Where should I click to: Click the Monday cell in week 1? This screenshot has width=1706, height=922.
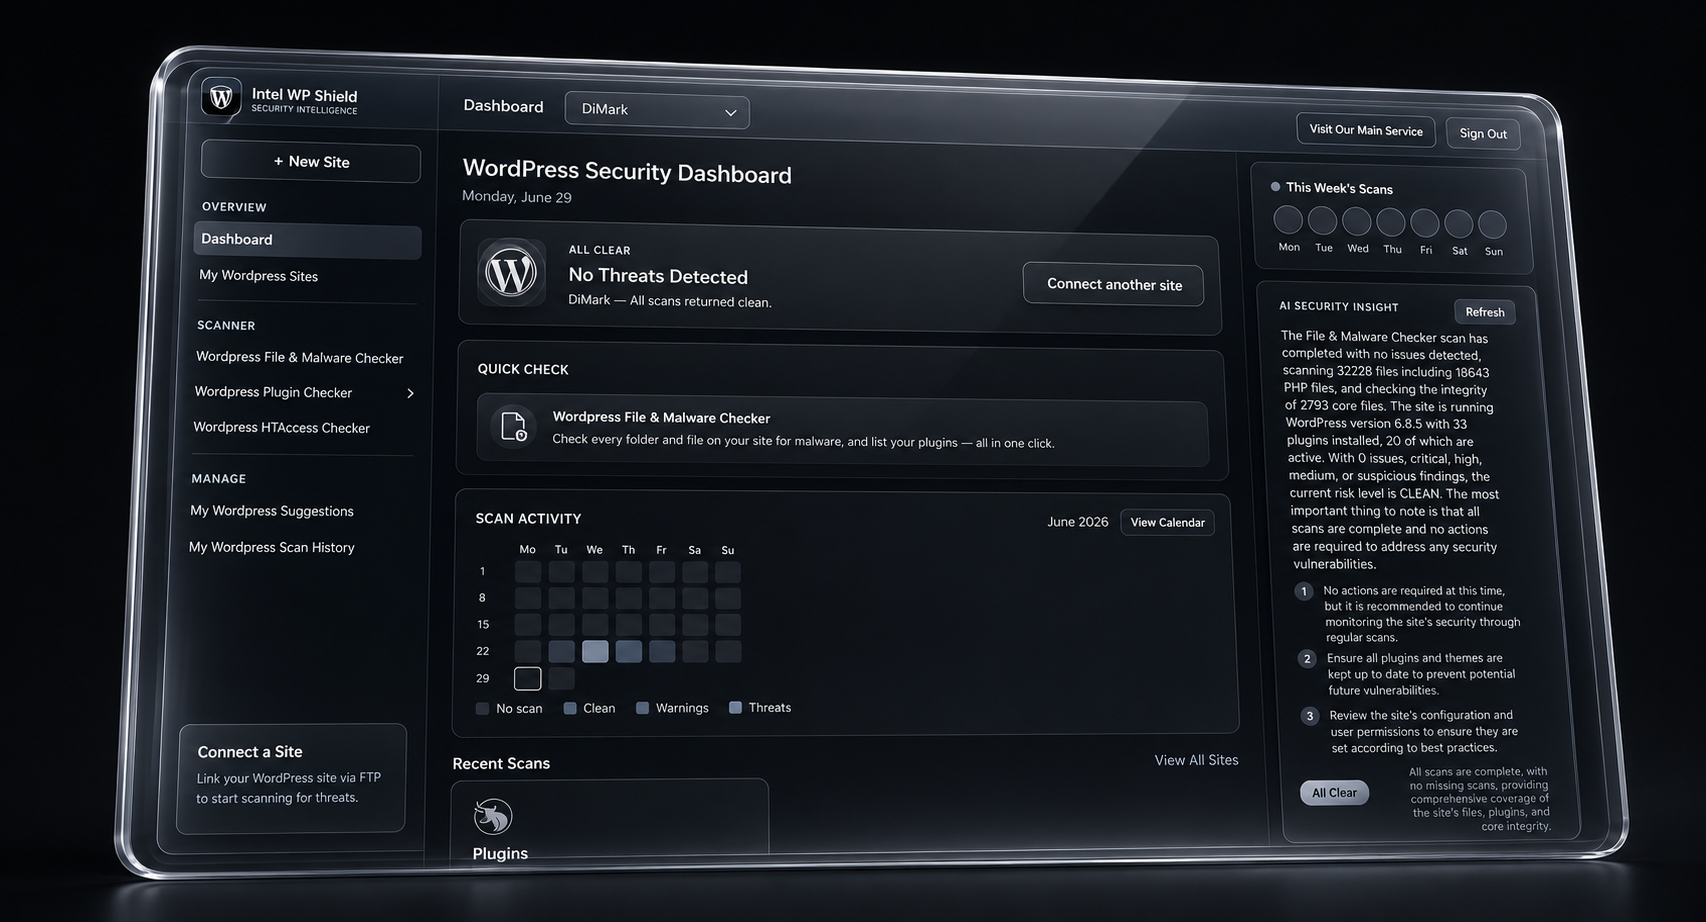pos(528,572)
